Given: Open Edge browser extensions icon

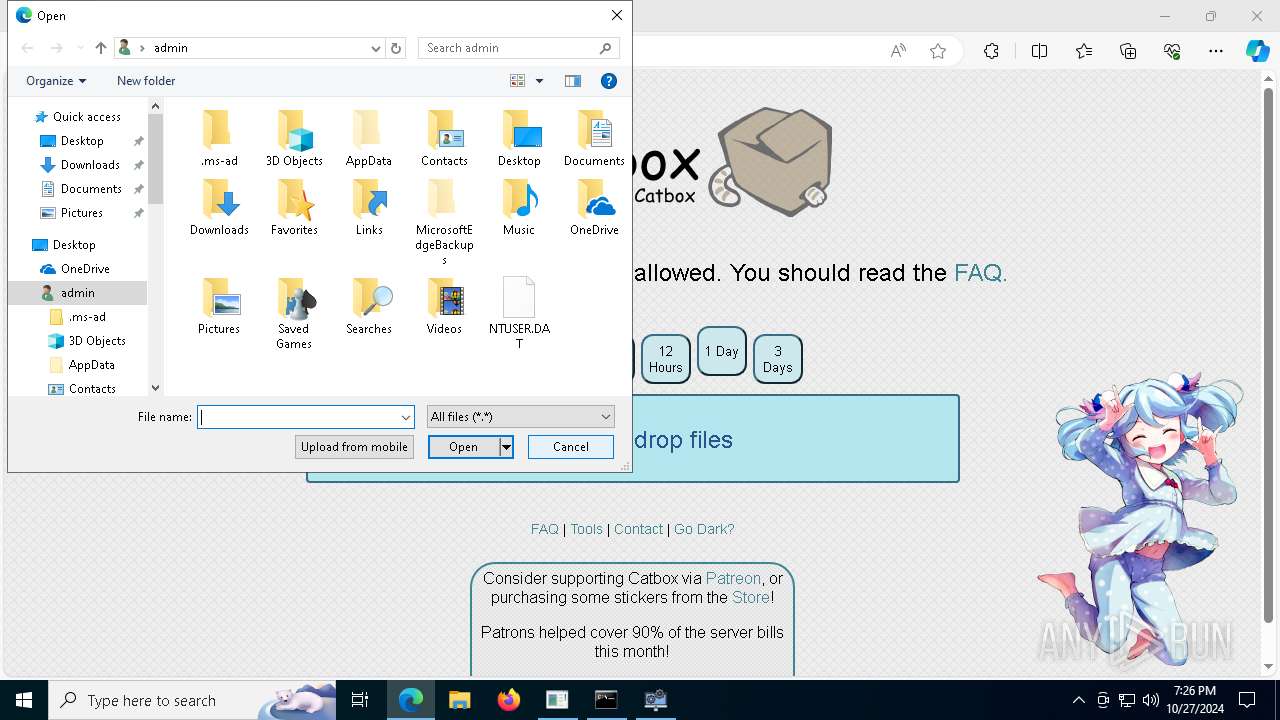Looking at the screenshot, I should click(x=991, y=51).
